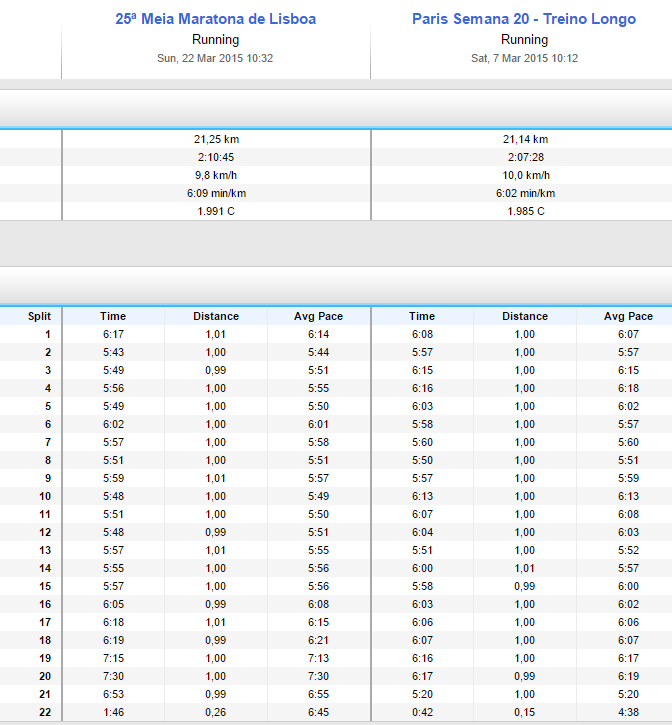Image resolution: width=672 pixels, height=725 pixels.
Task: Click Paris split 21 time cell 5:20
Action: (x=422, y=694)
